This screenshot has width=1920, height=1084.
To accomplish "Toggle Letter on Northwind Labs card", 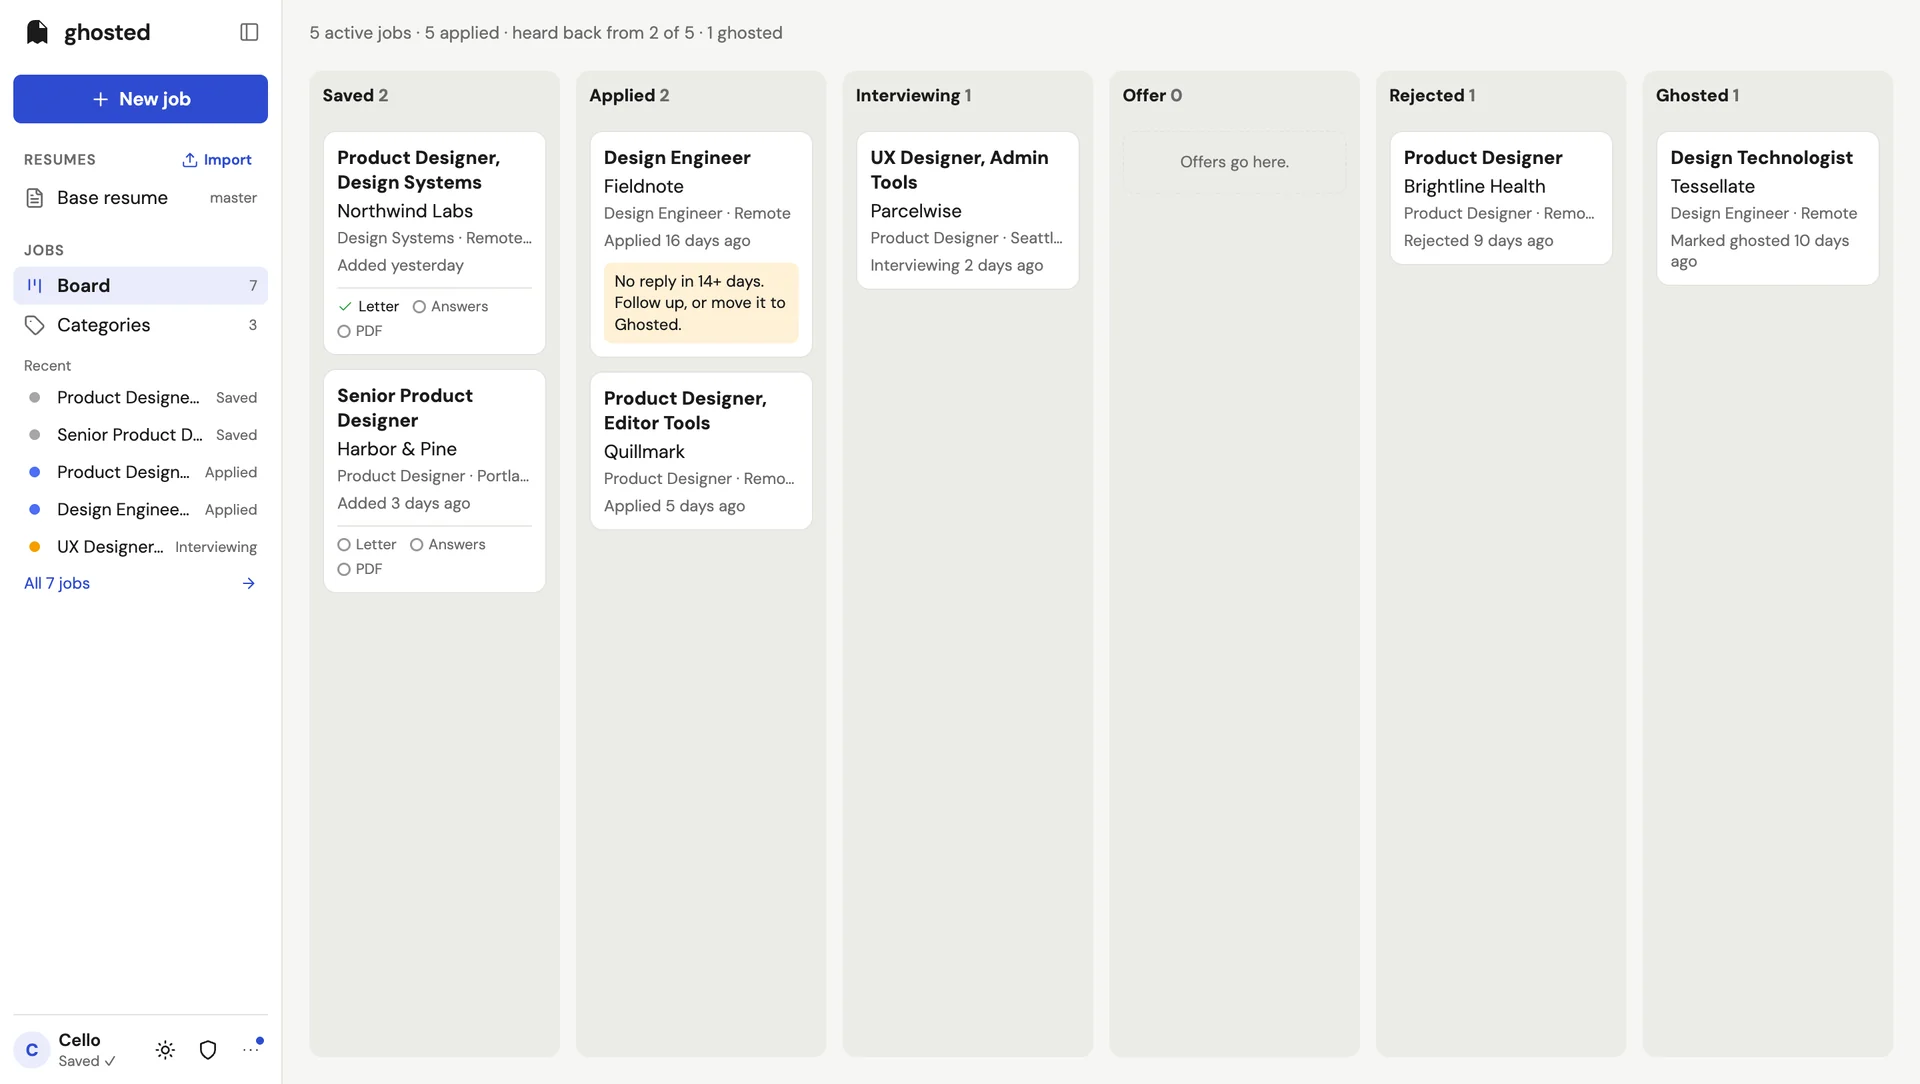I will pos(369,306).
